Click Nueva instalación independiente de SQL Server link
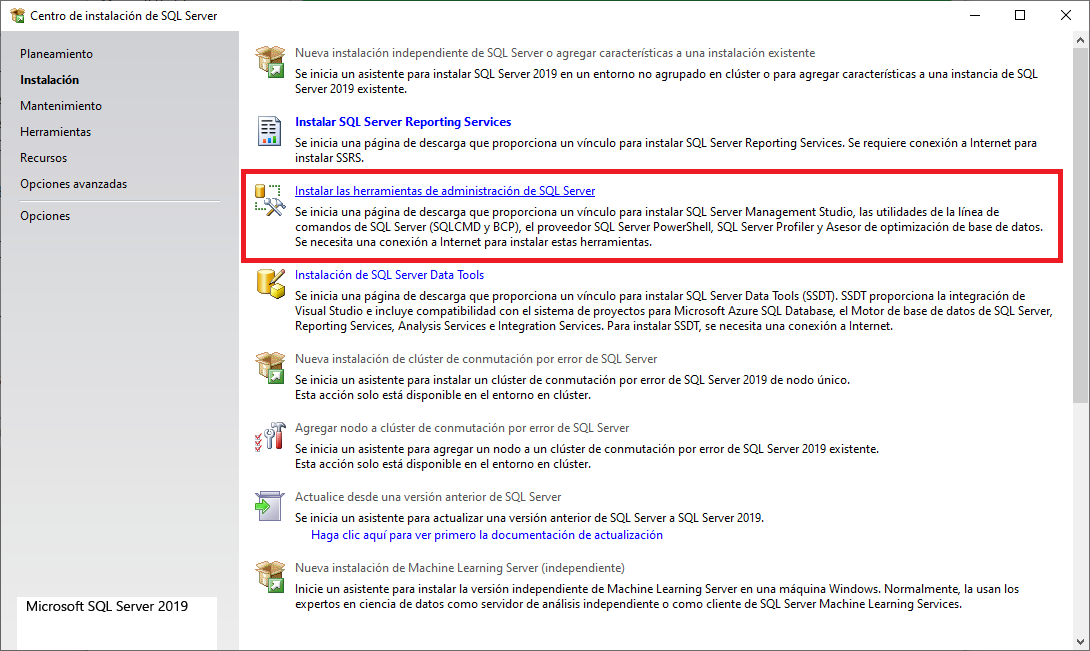 (555, 53)
